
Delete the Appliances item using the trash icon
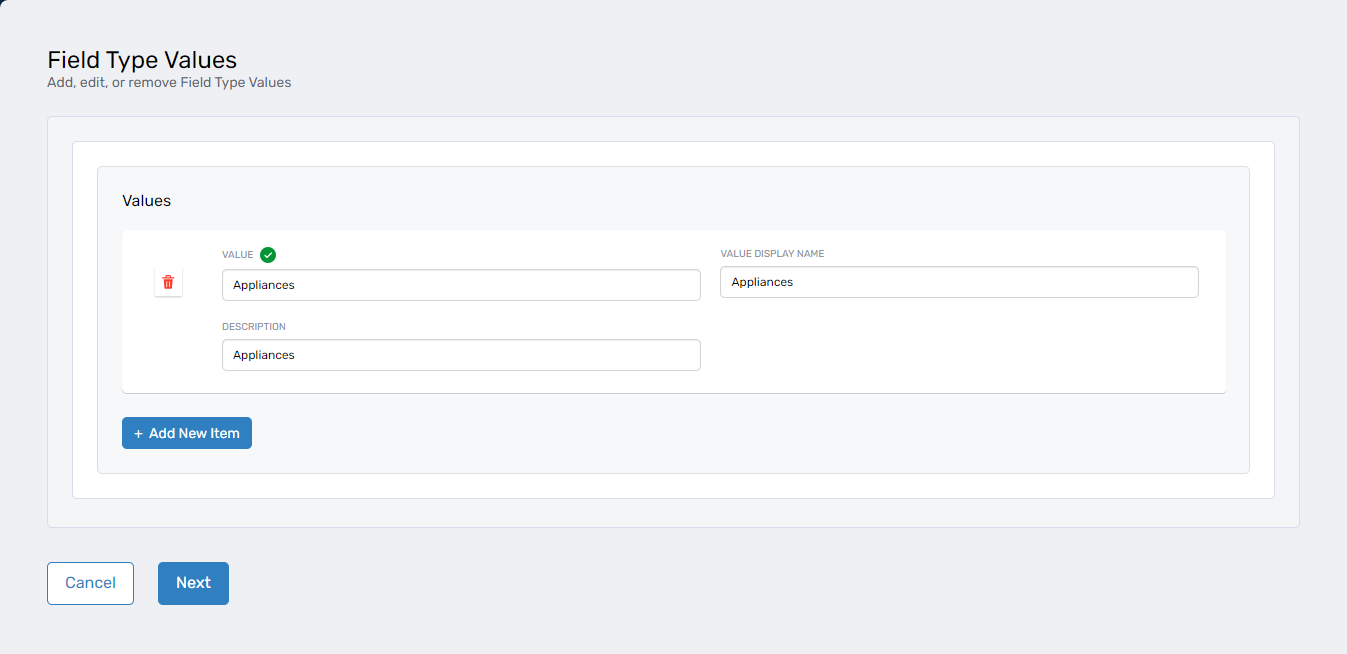pyautogui.click(x=168, y=283)
